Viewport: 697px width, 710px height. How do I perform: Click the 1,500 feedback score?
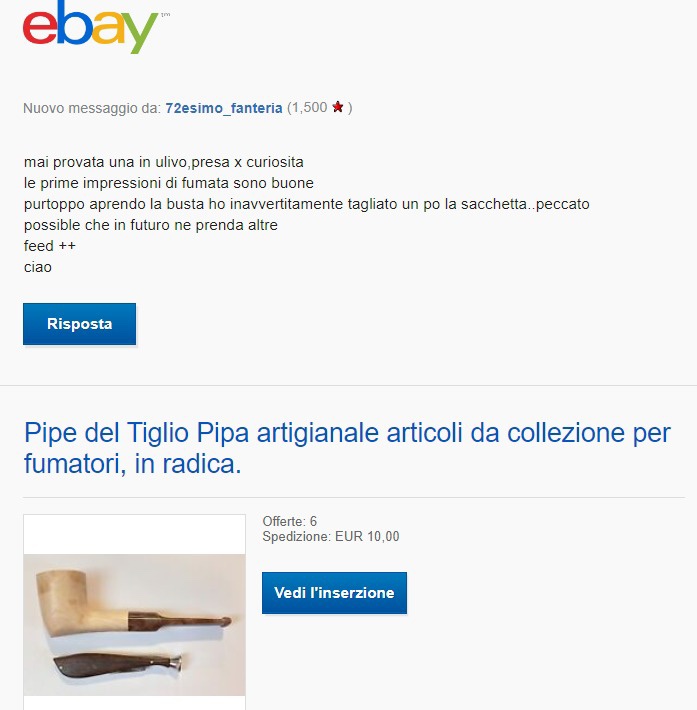309,108
